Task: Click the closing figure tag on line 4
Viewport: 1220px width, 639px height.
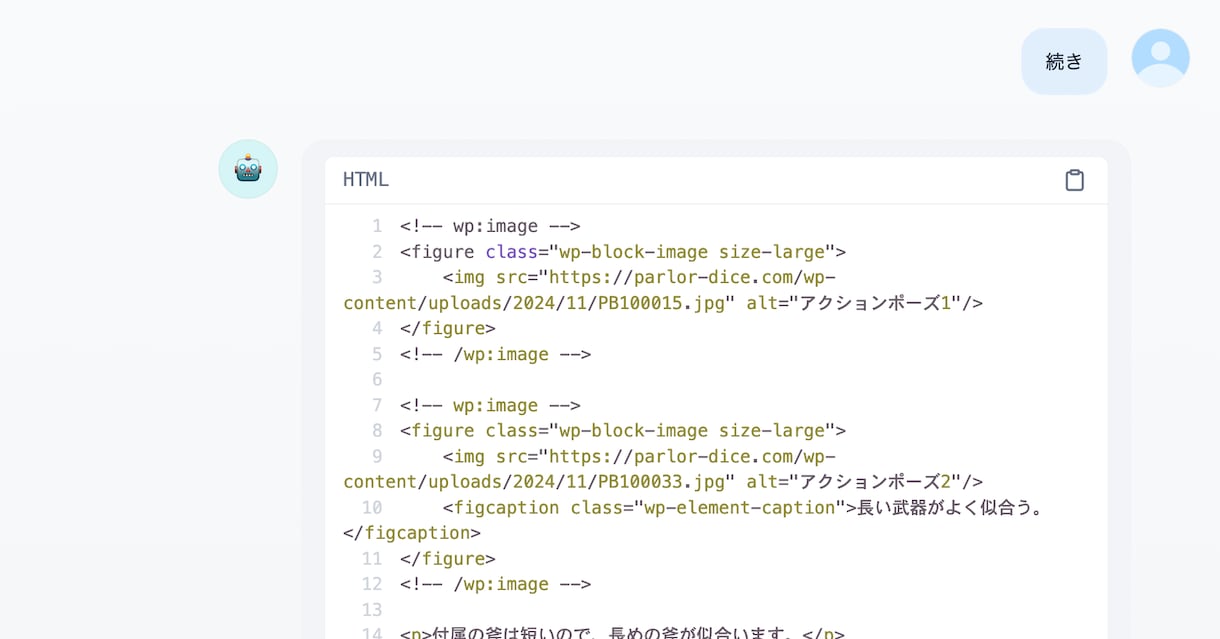Action: [448, 329]
